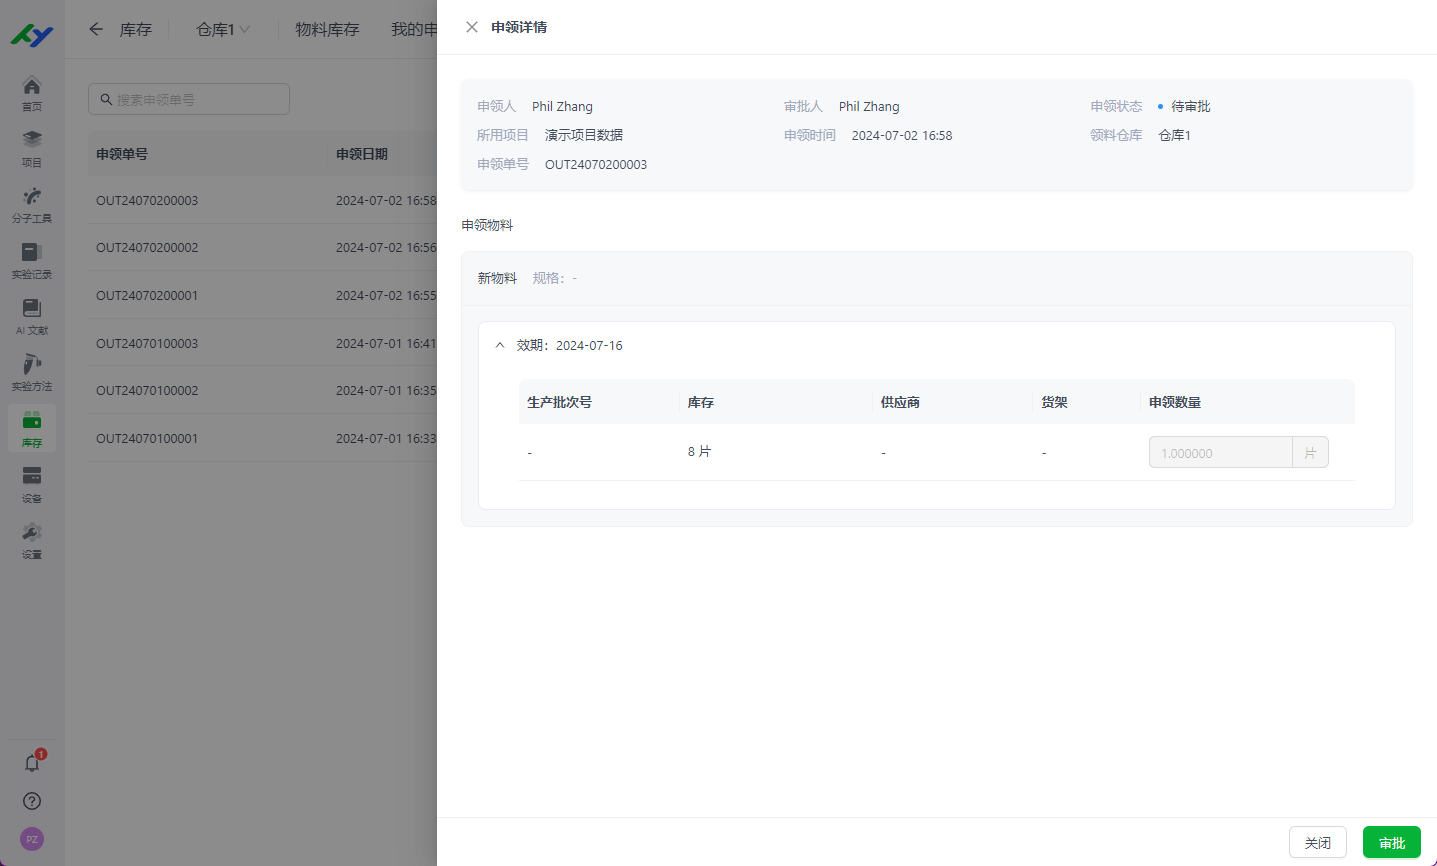Screen dimensions: 1437x866
Task: Click the green 审批 approve button
Action: [1391, 842]
